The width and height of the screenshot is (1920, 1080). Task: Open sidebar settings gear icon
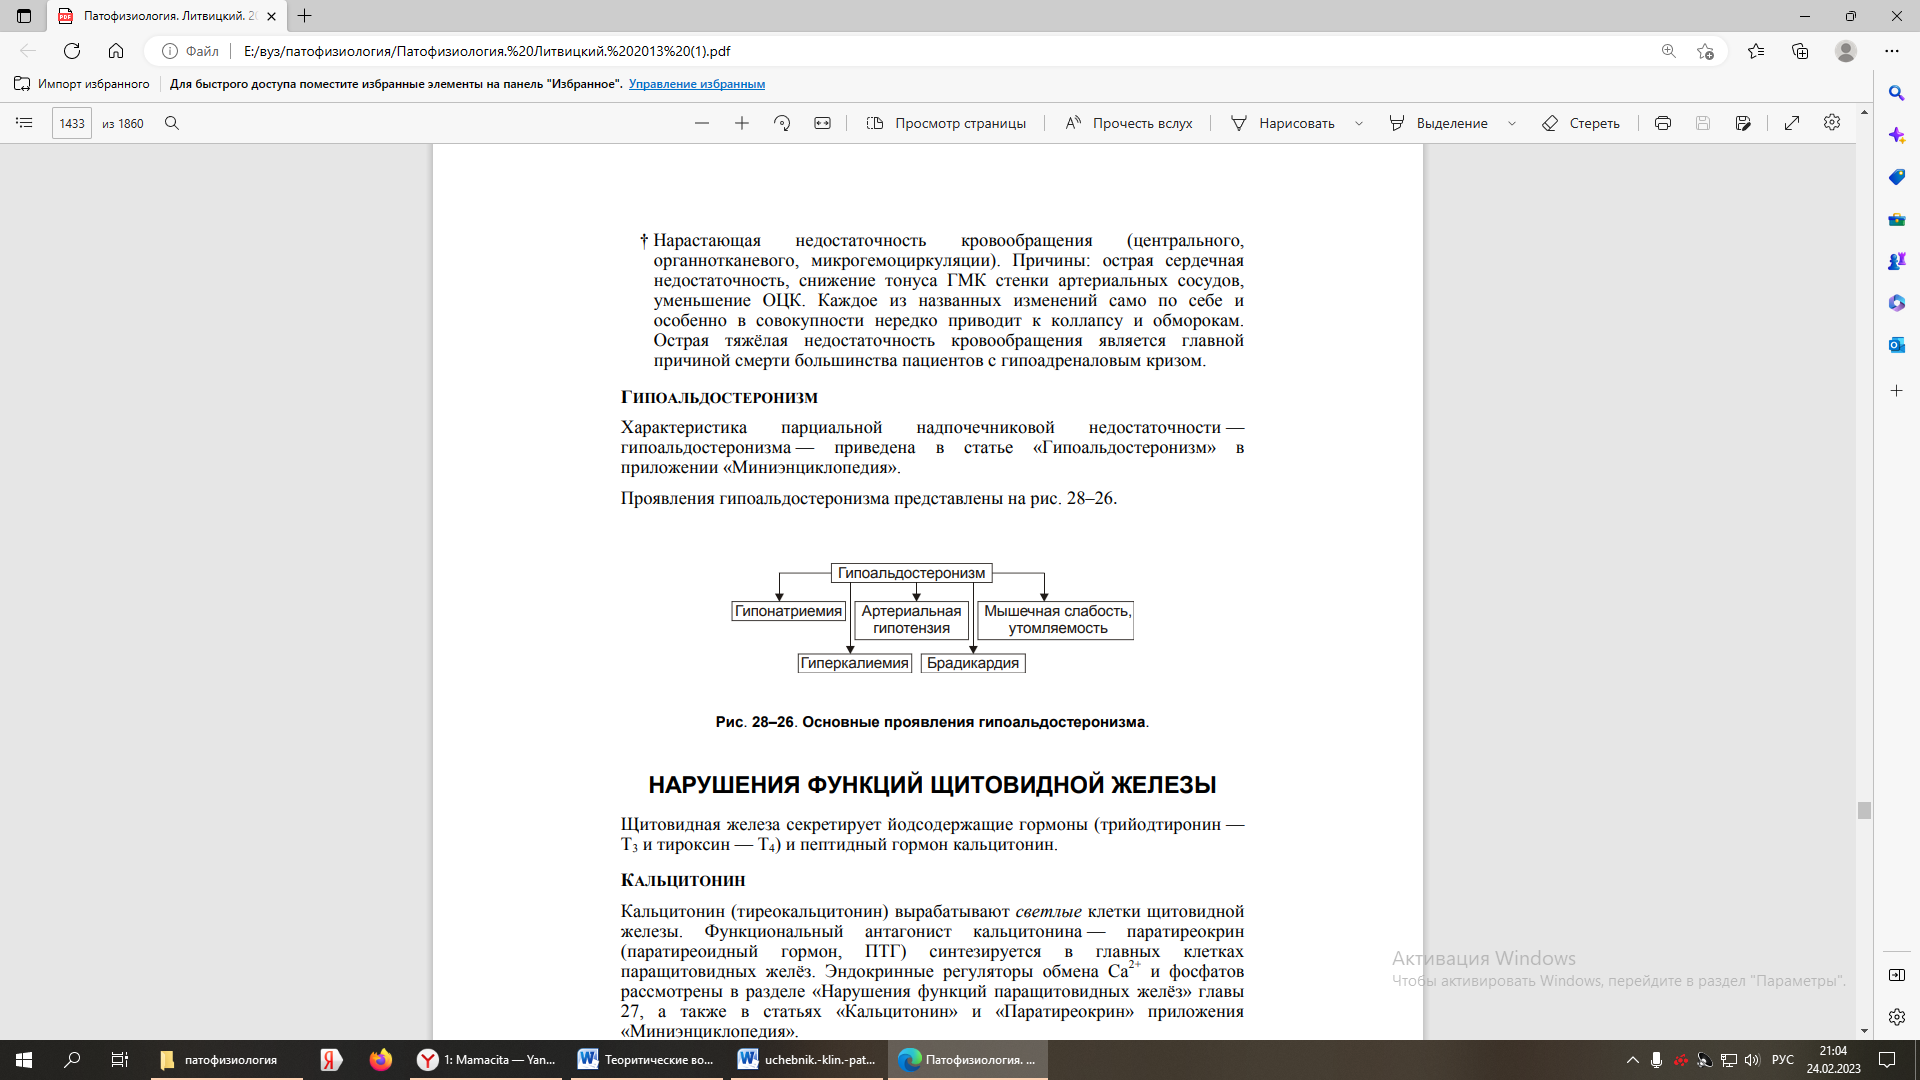point(1896,1017)
